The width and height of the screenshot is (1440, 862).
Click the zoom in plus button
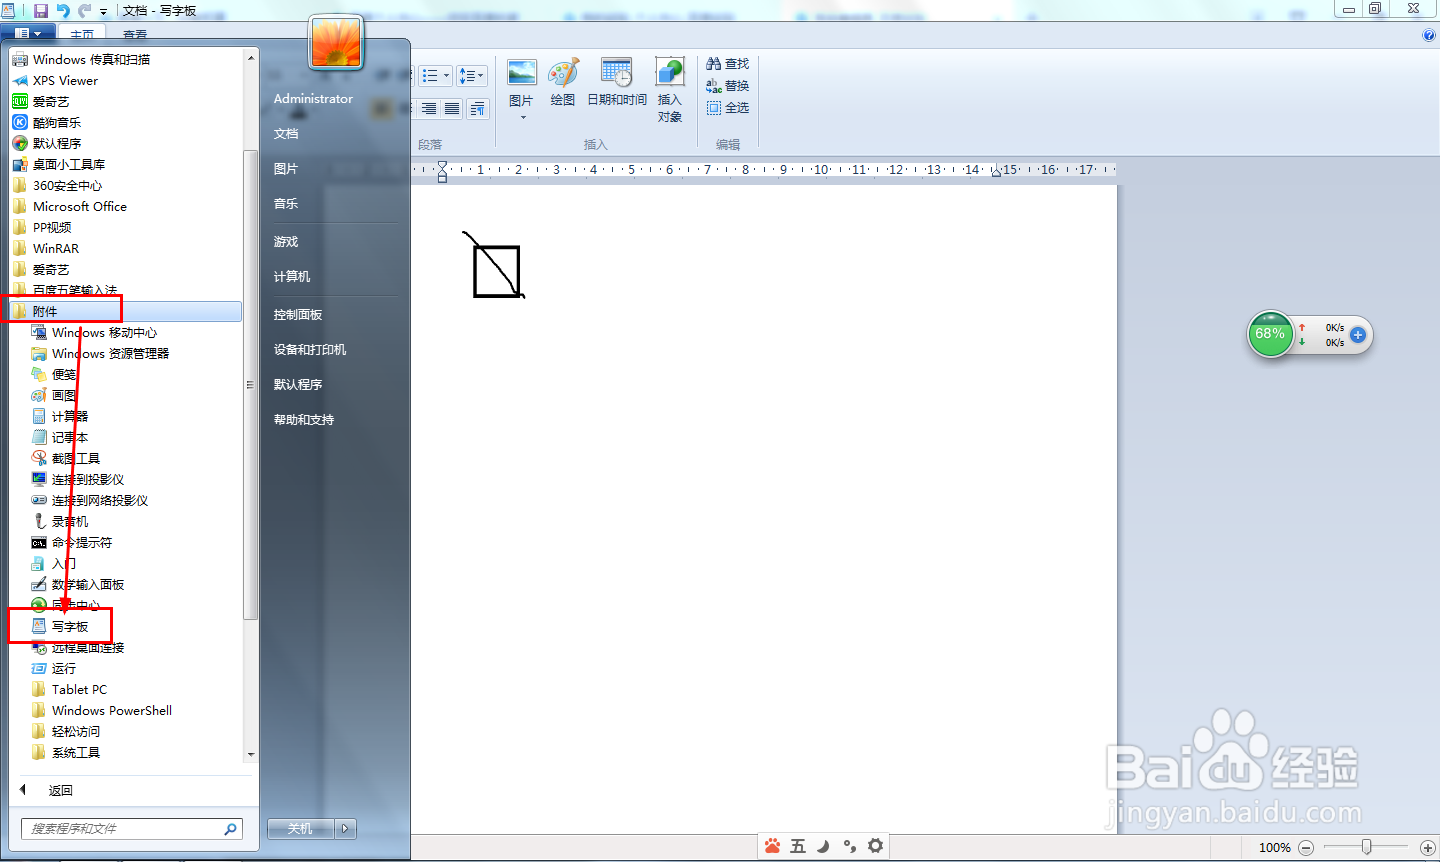[1428, 848]
